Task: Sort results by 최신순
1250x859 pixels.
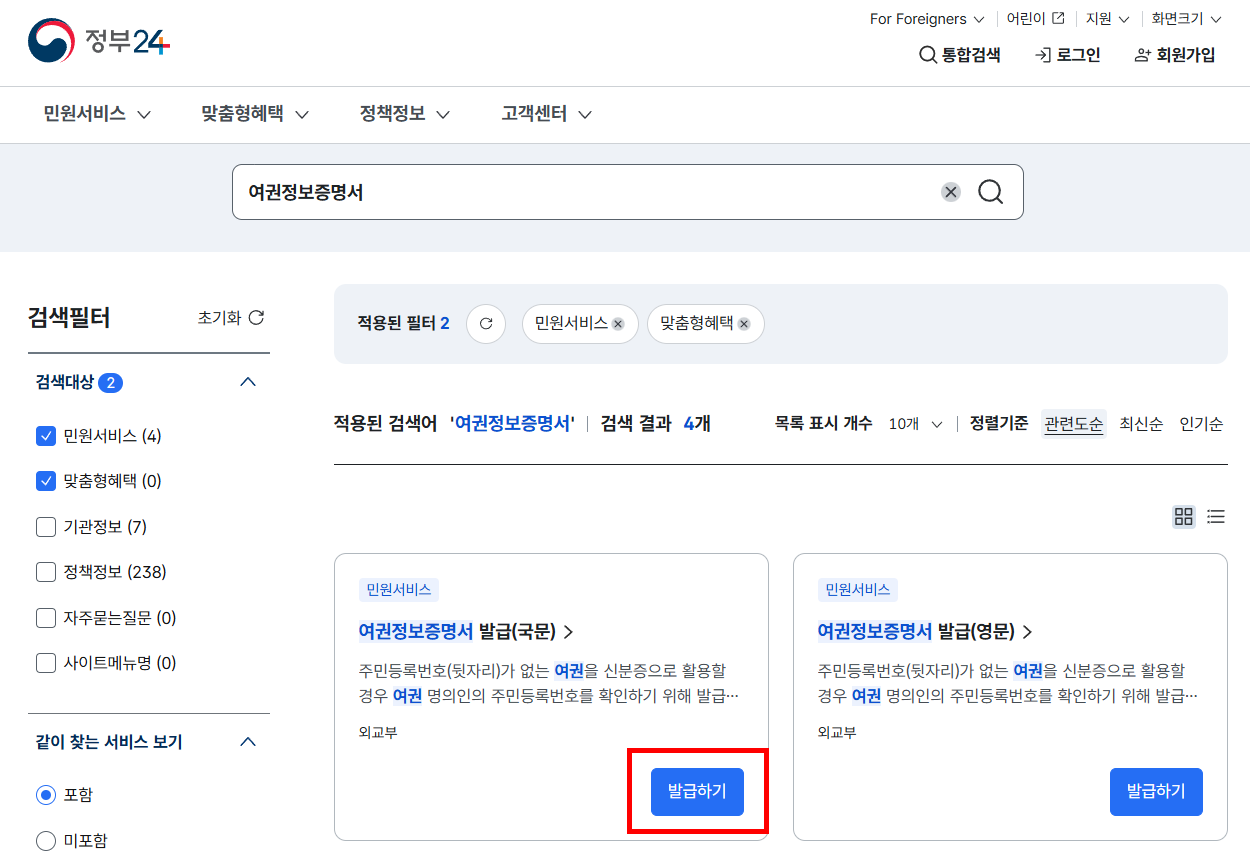Action: tap(1141, 424)
